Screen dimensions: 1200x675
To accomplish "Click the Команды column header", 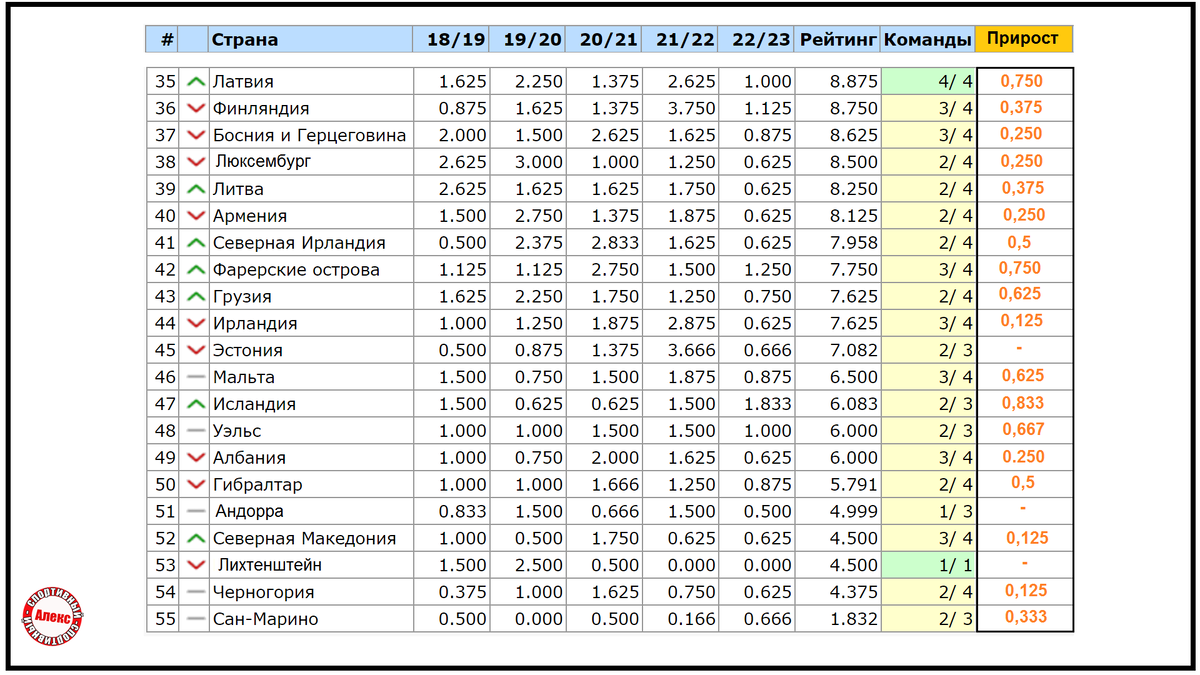I will point(927,39).
